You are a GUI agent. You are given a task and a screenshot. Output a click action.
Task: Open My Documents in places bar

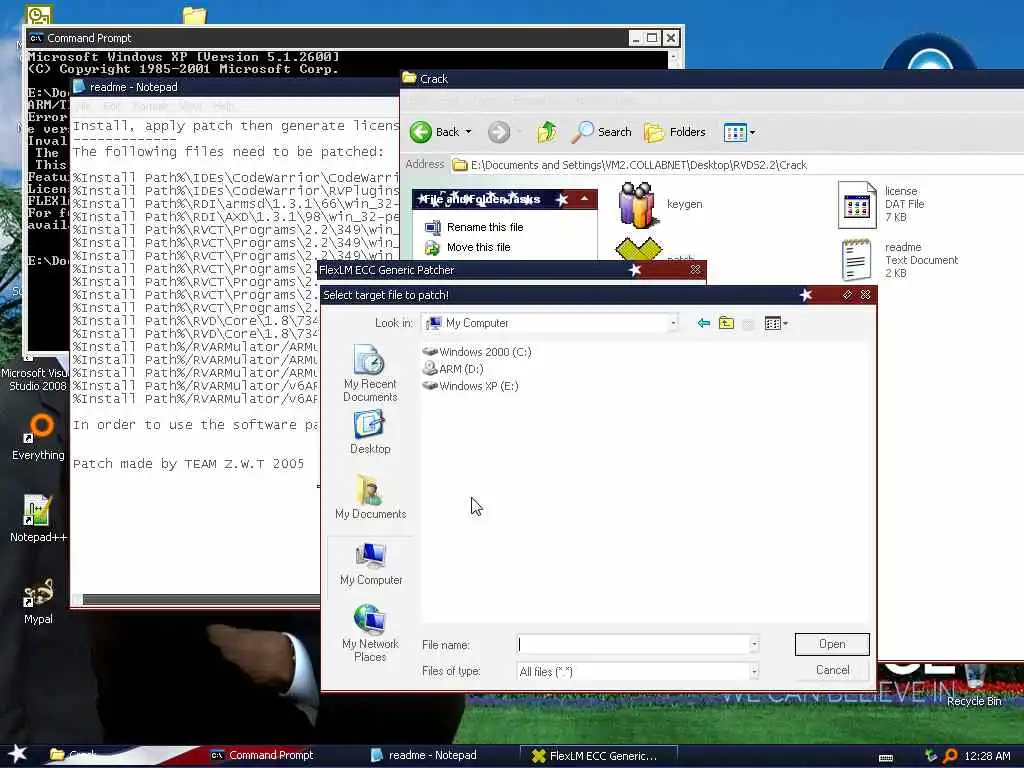click(x=370, y=497)
